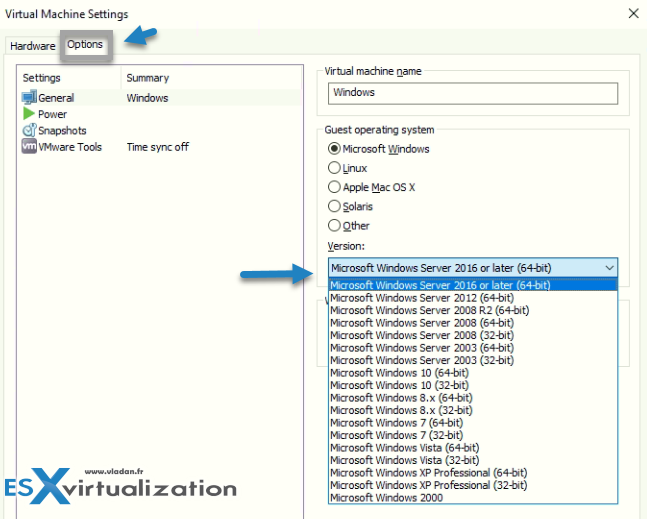Select the VMware Tools settings row

click(161, 147)
